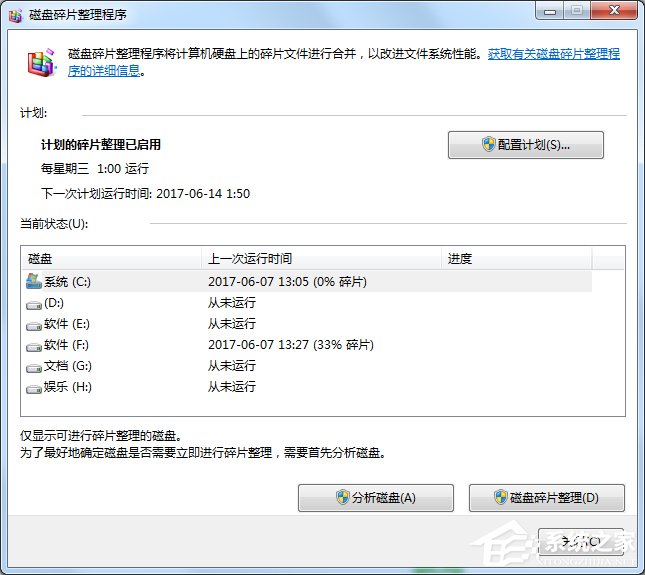Select the 文档 (G:) drive icon
The image size is (645, 575).
33,366
